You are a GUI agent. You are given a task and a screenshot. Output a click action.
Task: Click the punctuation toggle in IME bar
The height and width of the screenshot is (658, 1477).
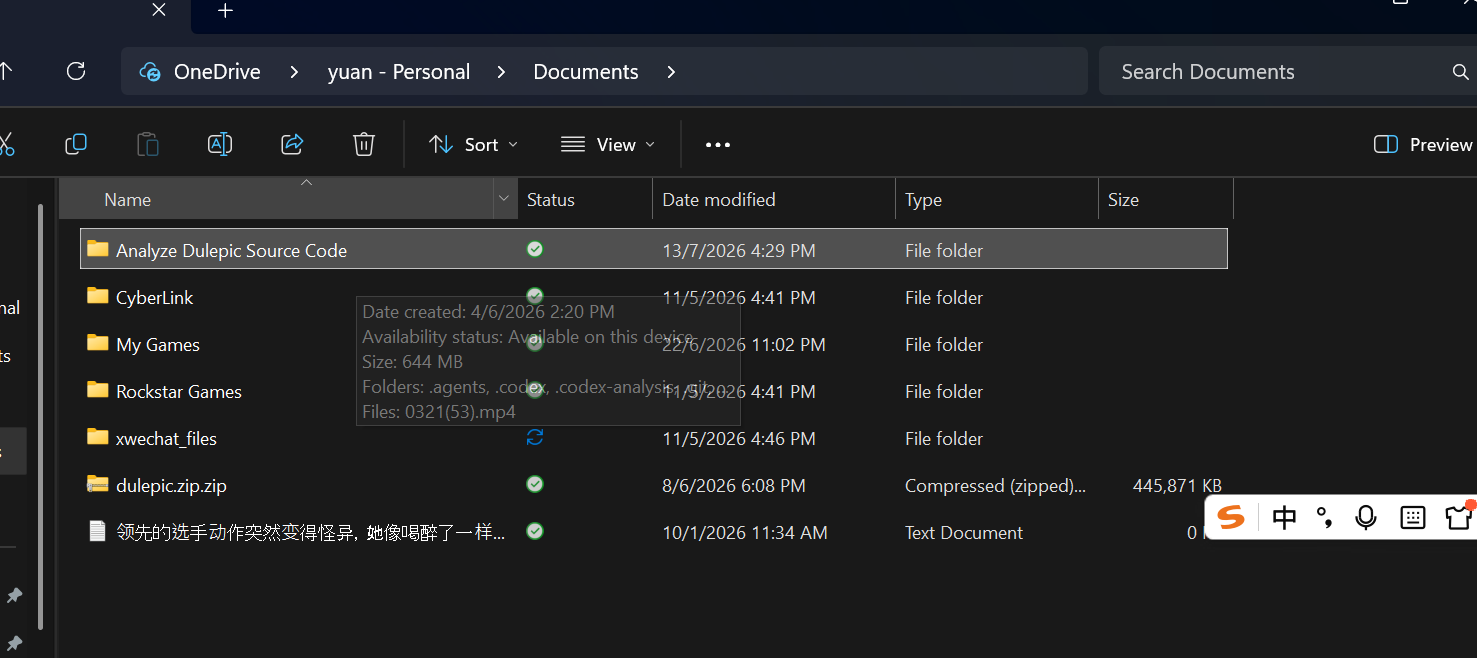pos(1324,517)
